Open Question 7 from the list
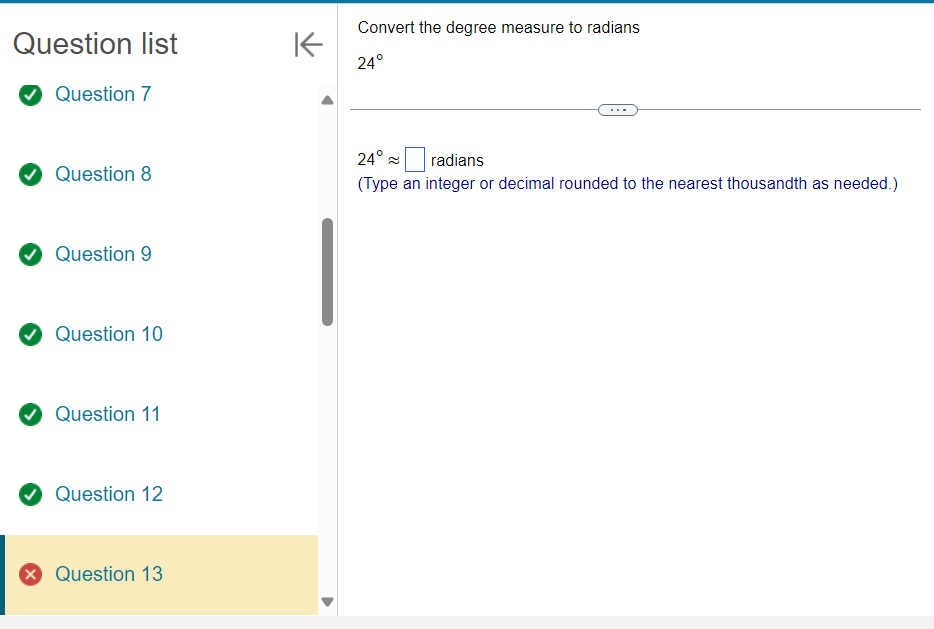The image size is (934, 629). pos(103,95)
